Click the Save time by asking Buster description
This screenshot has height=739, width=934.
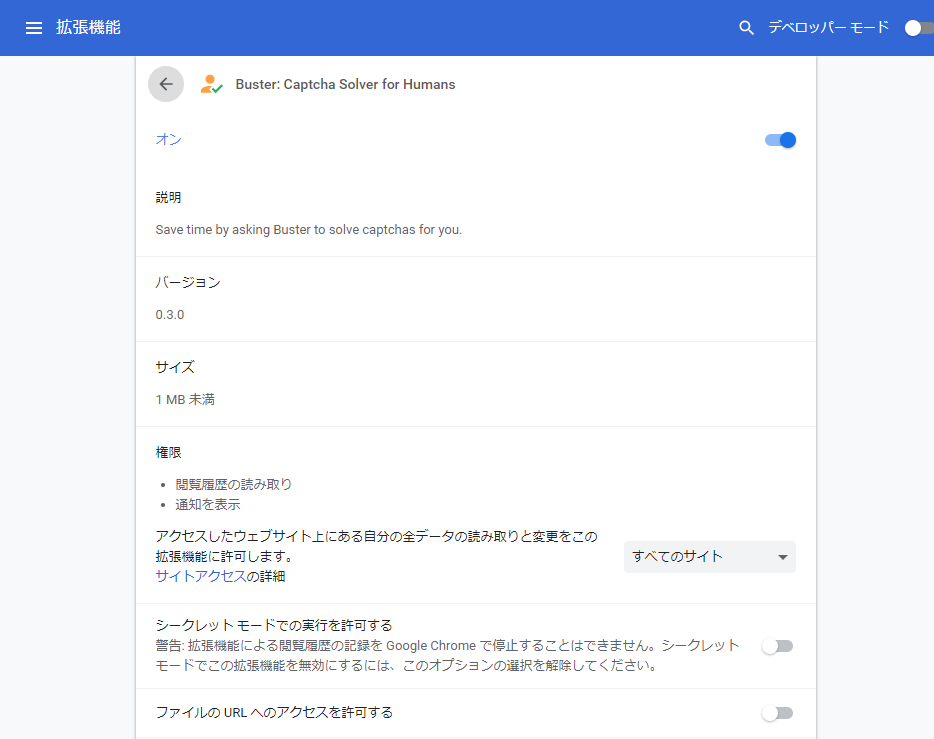309,230
